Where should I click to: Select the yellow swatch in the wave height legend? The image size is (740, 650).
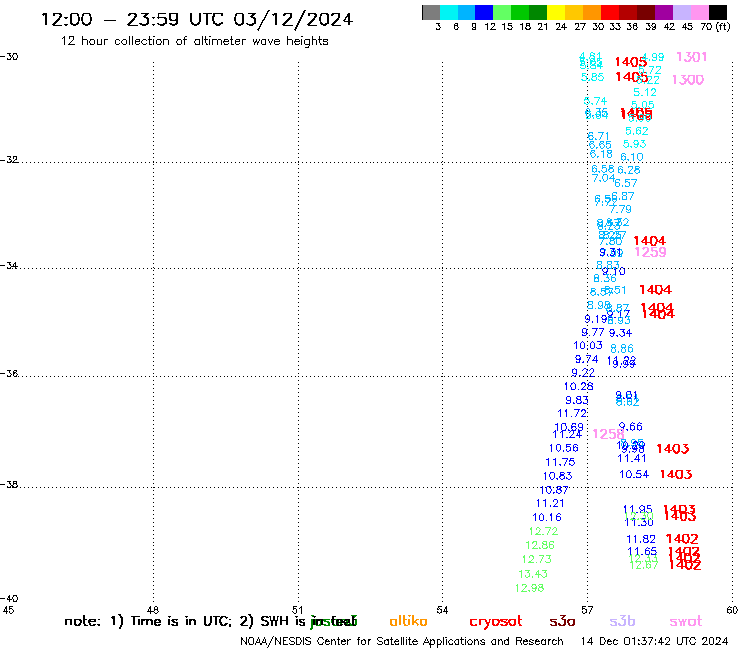[x=555, y=12]
